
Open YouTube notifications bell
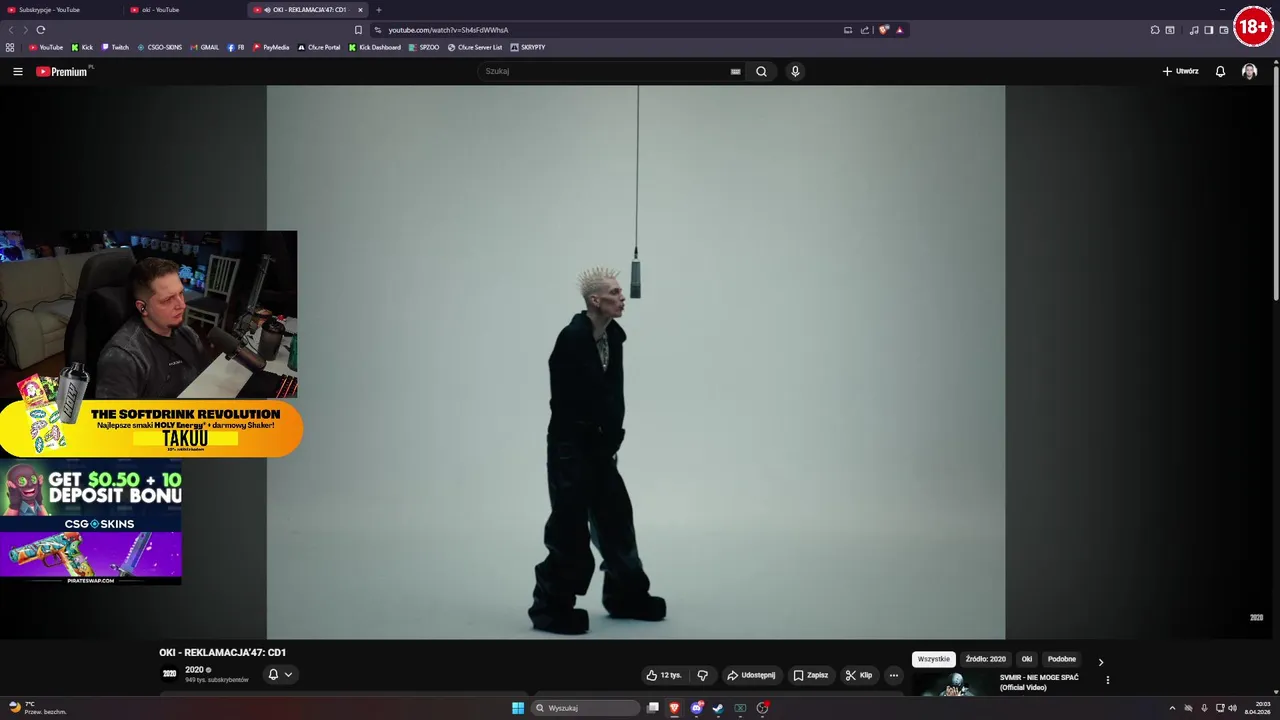click(x=1220, y=71)
